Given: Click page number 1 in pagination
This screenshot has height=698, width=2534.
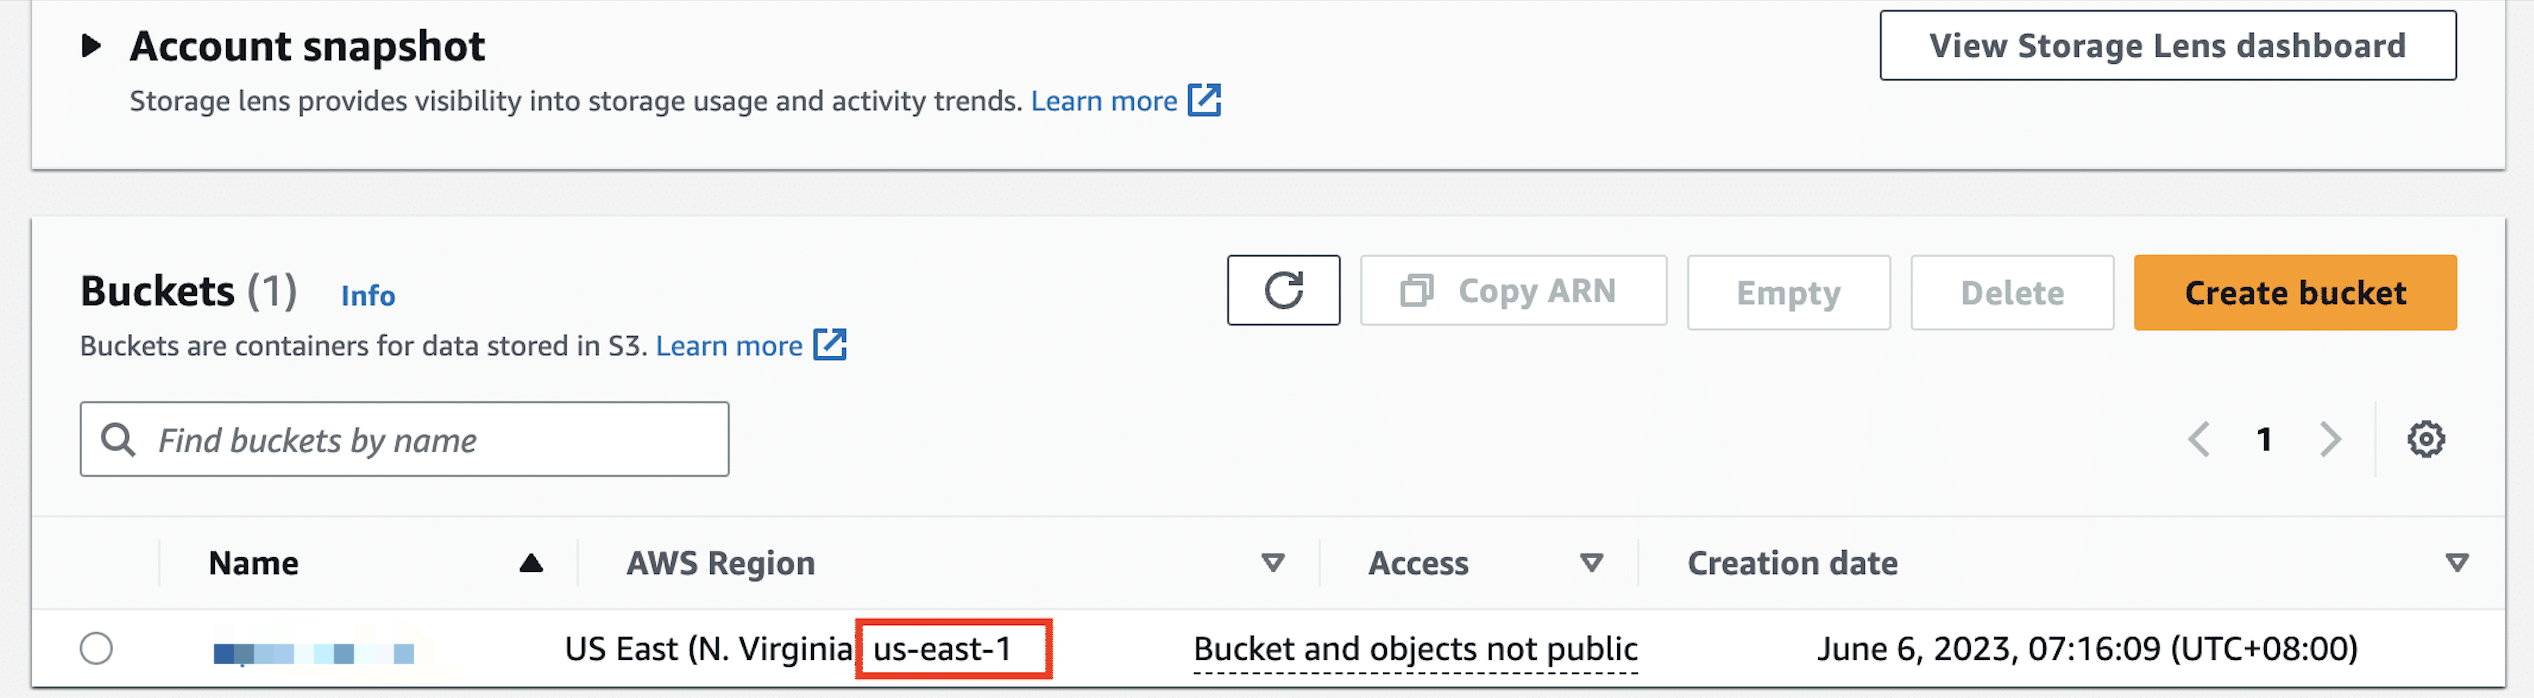Looking at the screenshot, I should pyautogui.click(x=2264, y=439).
